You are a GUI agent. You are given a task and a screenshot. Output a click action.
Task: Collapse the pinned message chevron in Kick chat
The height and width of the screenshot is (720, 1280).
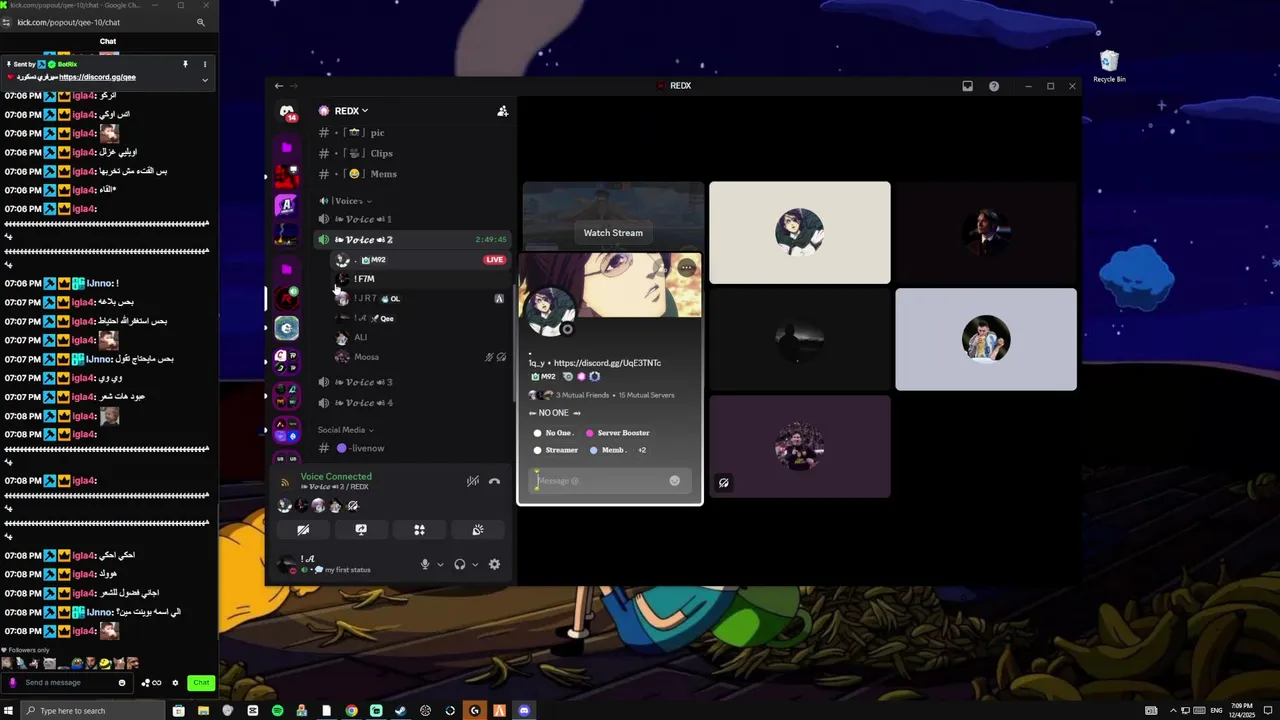pyautogui.click(x=205, y=79)
